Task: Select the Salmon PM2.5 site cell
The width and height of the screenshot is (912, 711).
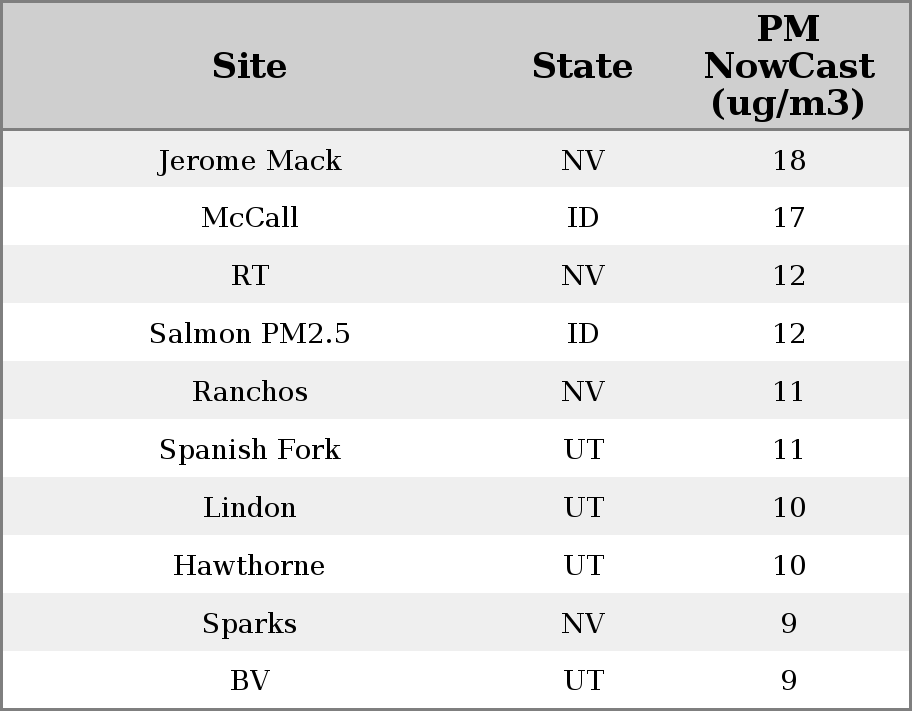Action: point(249,334)
